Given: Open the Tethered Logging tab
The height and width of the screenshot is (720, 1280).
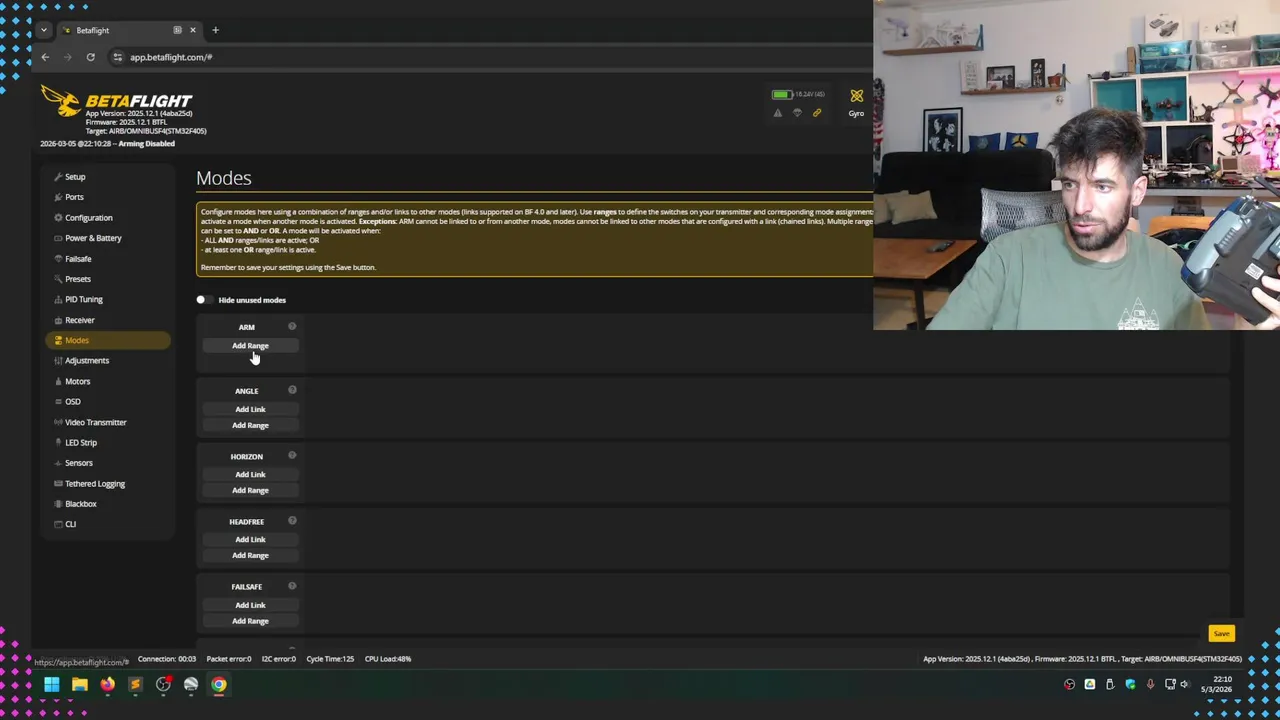Looking at the screenshot, I should pos(107,483).
